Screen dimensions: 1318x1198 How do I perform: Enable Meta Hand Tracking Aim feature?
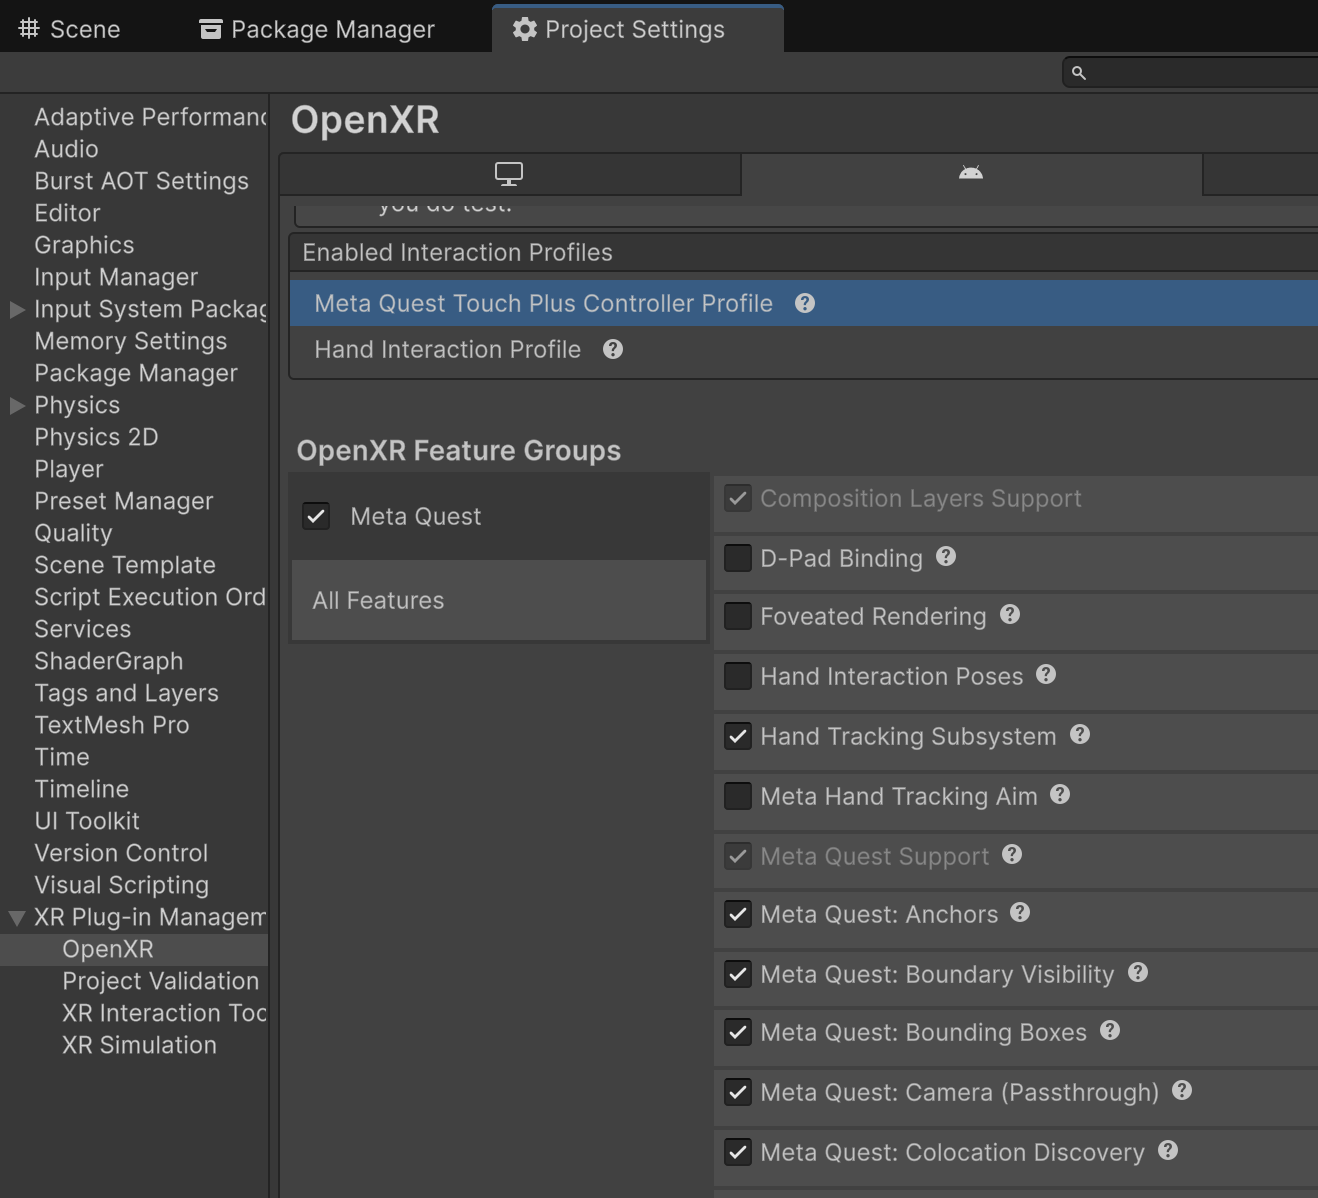coord(738,796)
